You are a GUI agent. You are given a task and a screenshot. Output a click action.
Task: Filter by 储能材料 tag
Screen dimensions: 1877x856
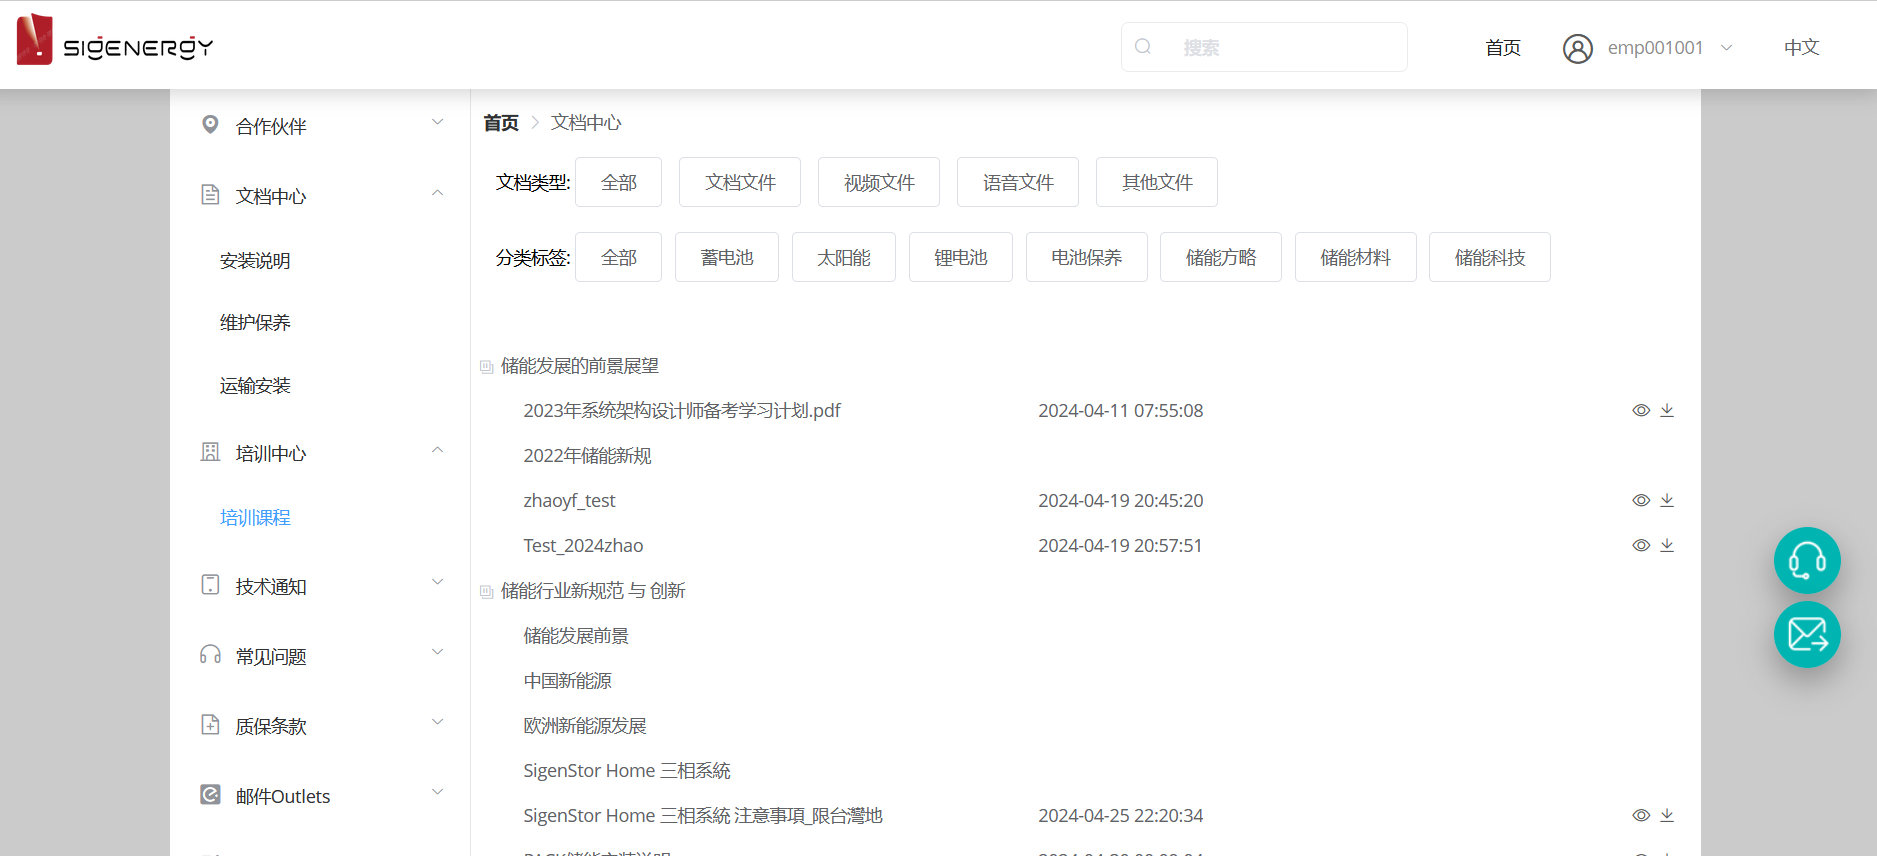[1356, 257]
